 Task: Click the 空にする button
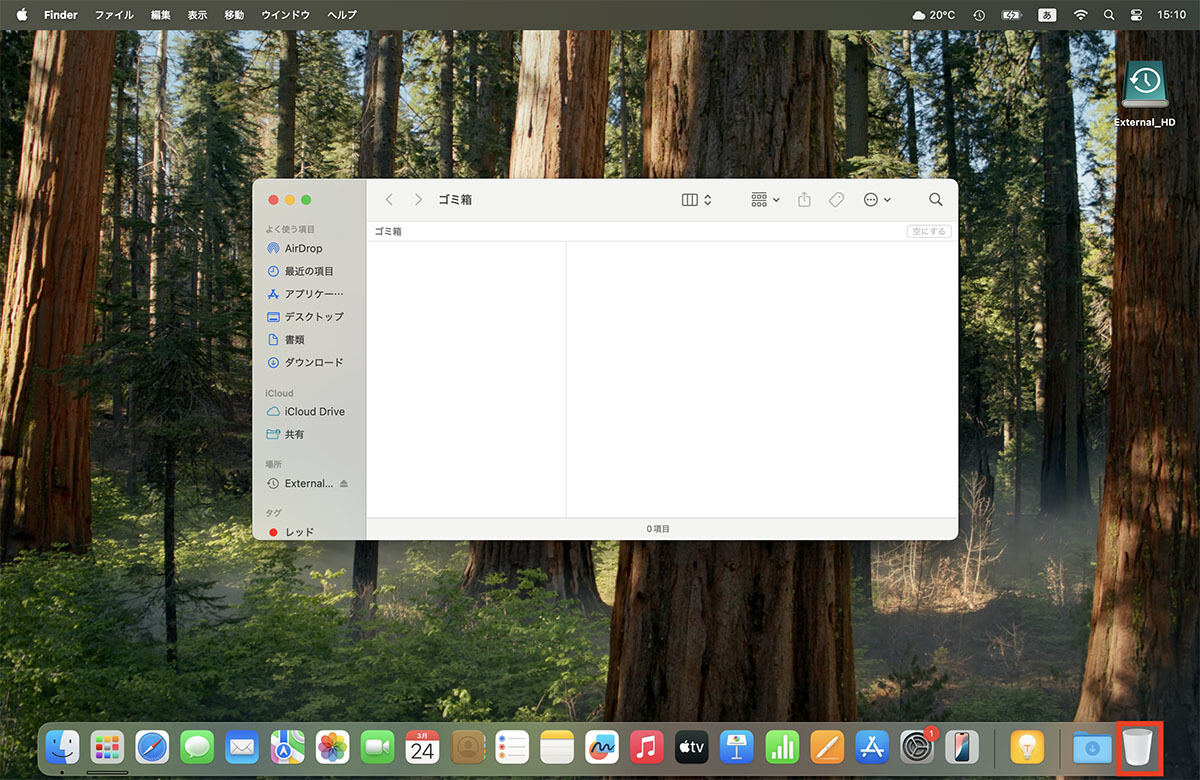point(929,231)
